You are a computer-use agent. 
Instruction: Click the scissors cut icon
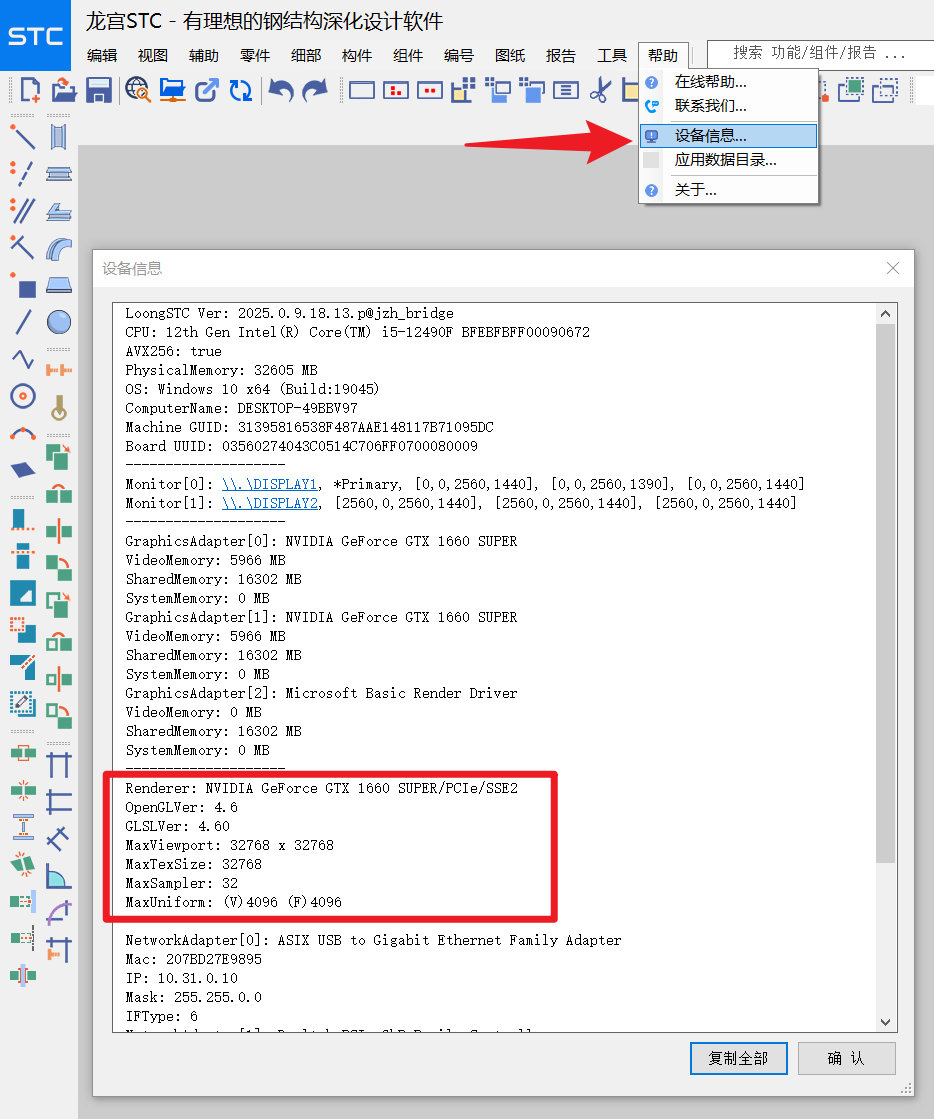click(599, 91)
